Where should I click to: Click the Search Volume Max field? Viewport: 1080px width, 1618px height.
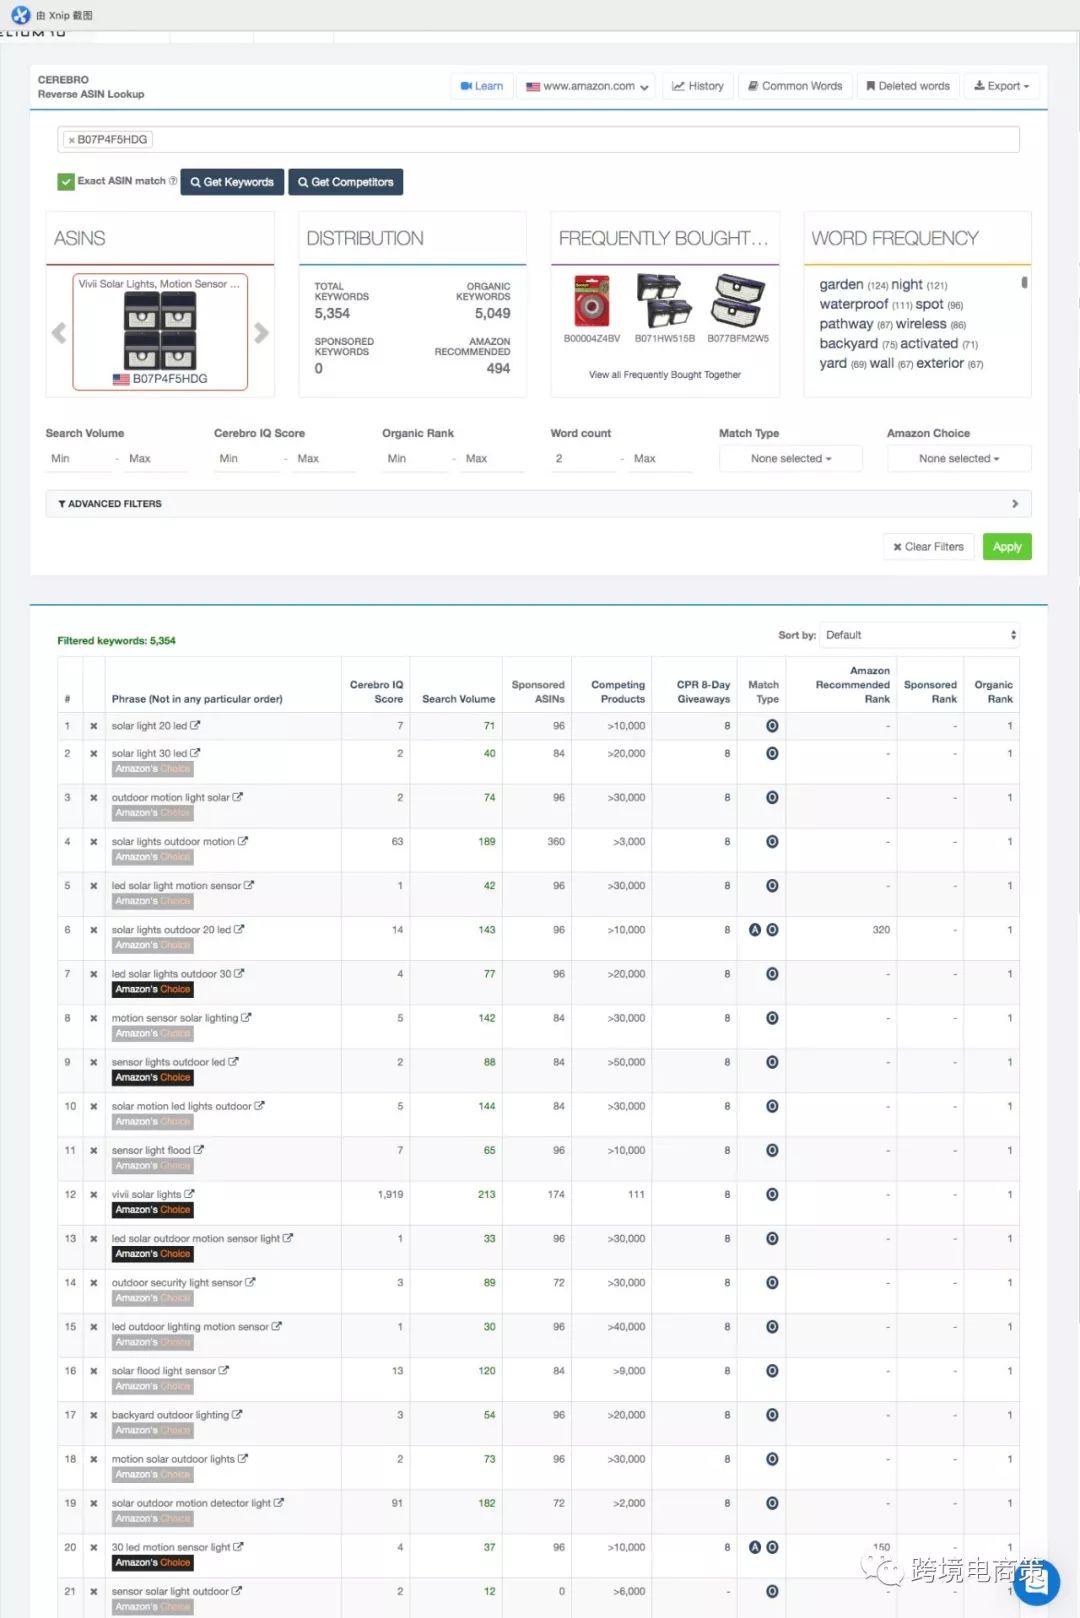[157, 459]
